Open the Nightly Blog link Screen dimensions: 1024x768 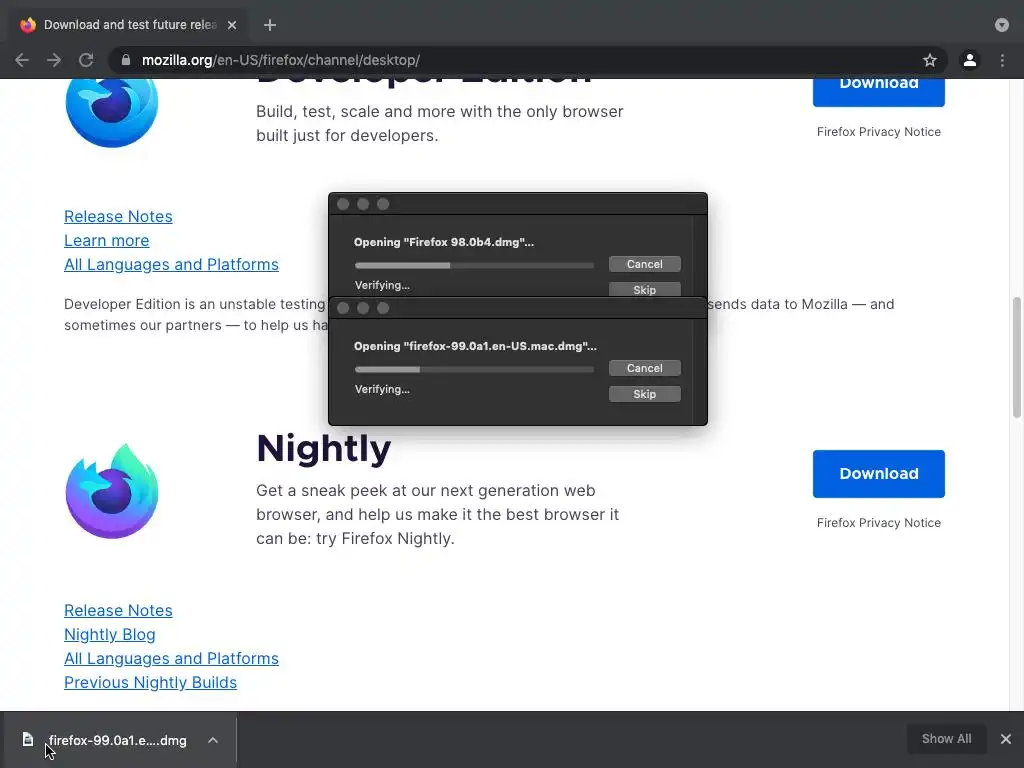[110, 634]
